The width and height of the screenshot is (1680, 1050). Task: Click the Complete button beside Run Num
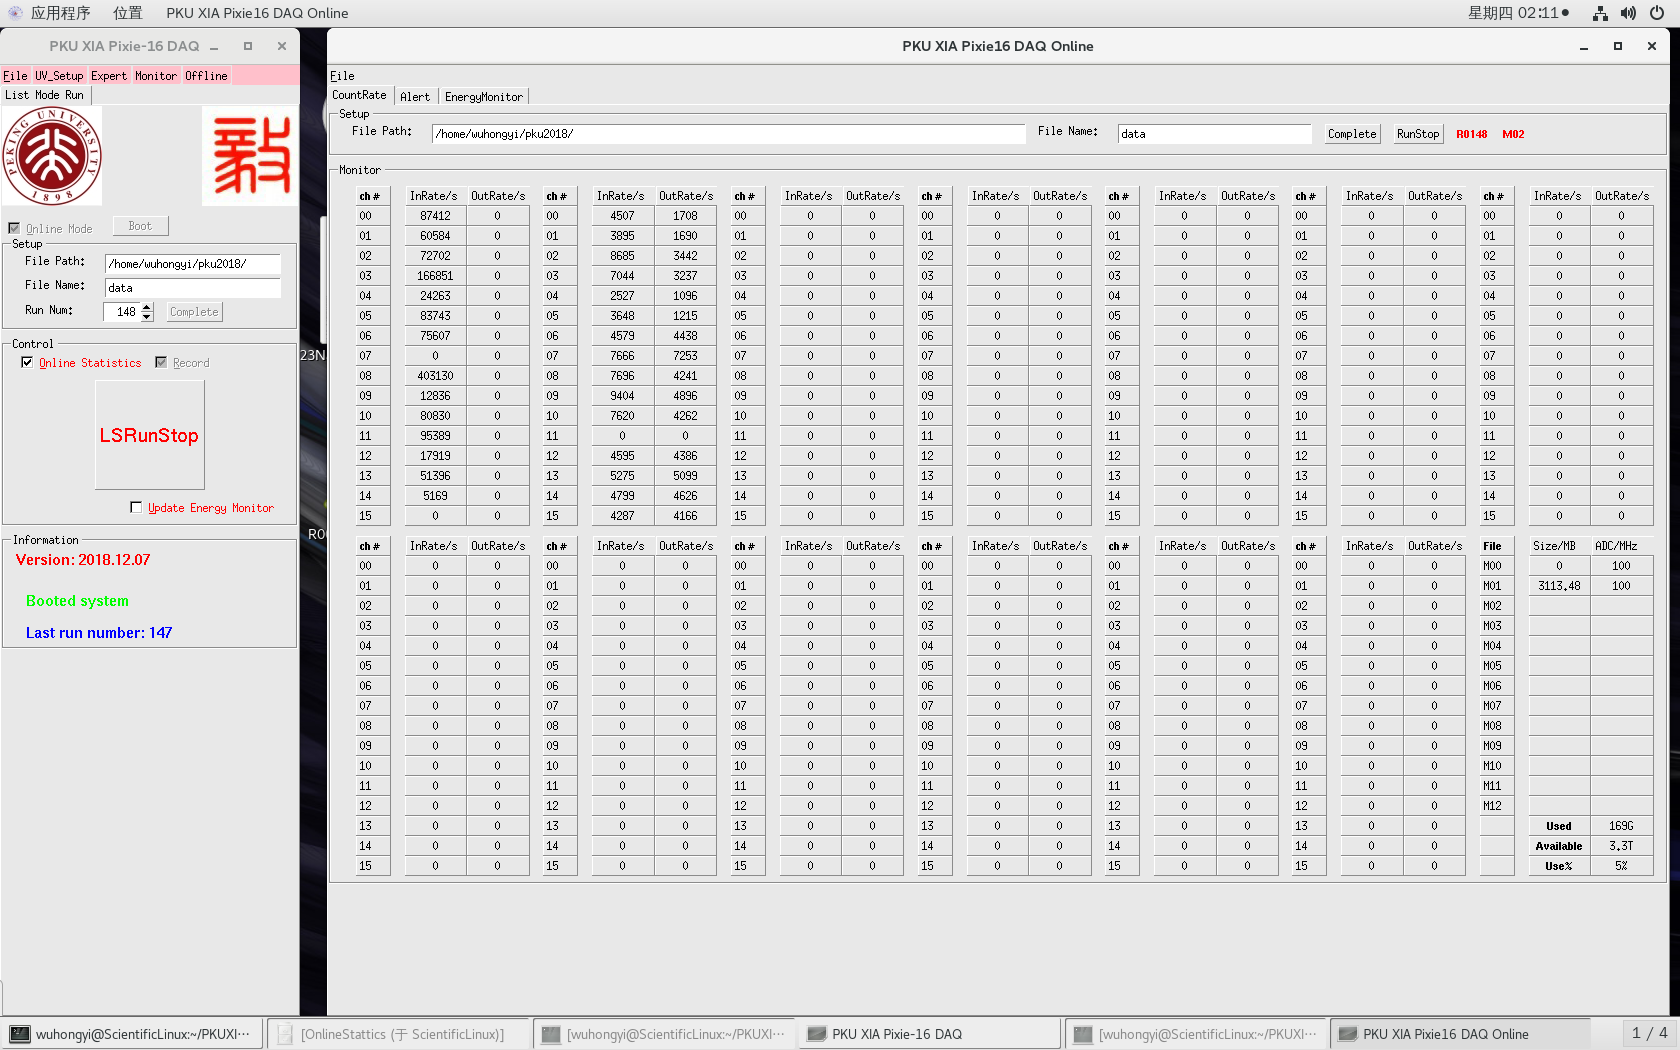tap(194, 312)
